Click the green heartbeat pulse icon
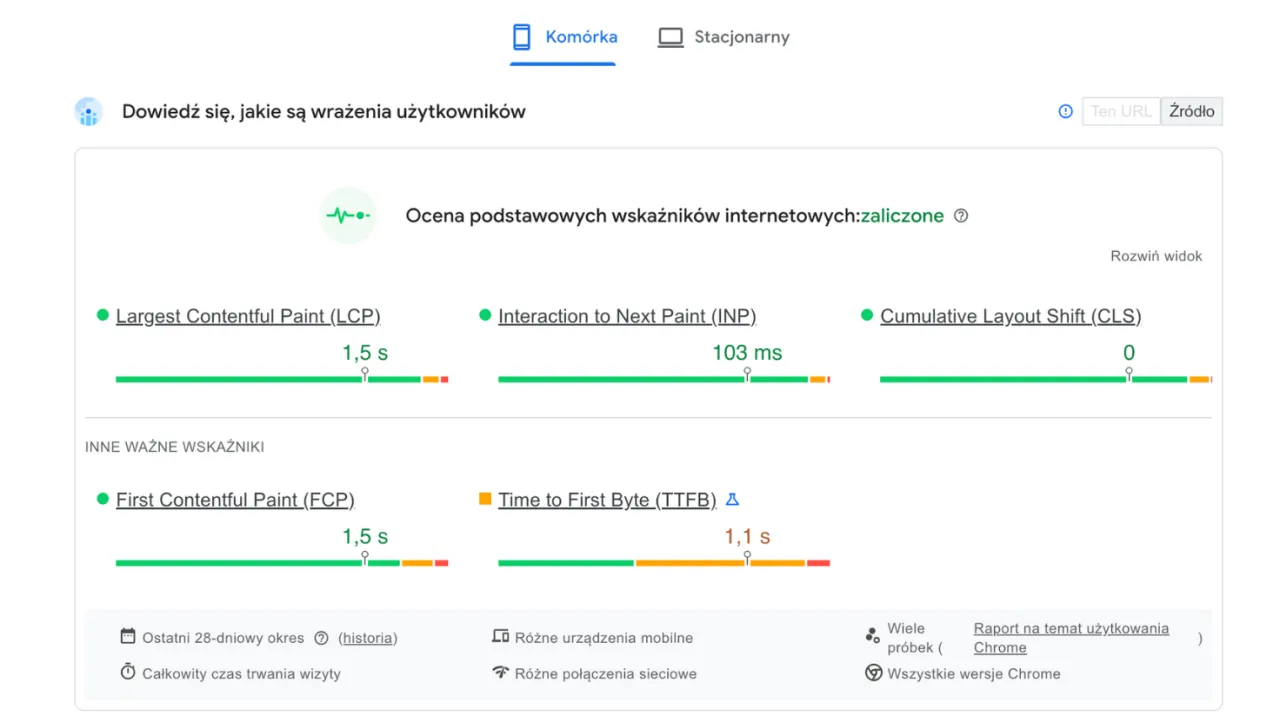Viewport: 1280px width, 723px height. click(x=348, y=215)
